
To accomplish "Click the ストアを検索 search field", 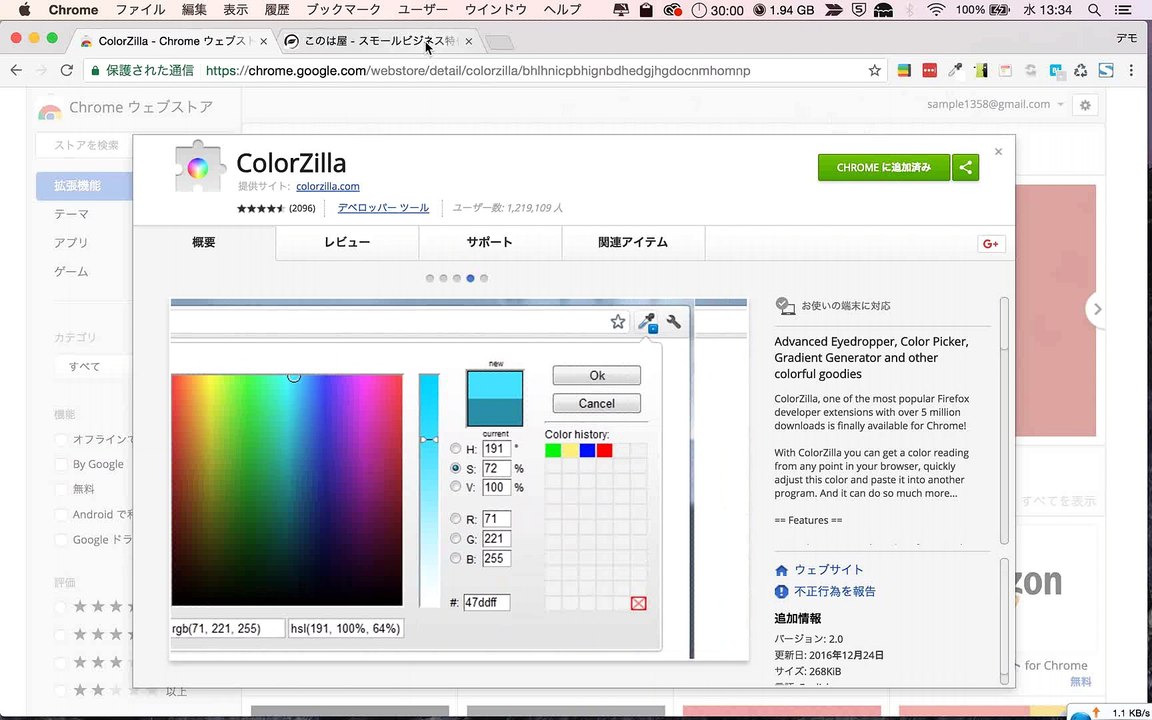I will (84, 145).
